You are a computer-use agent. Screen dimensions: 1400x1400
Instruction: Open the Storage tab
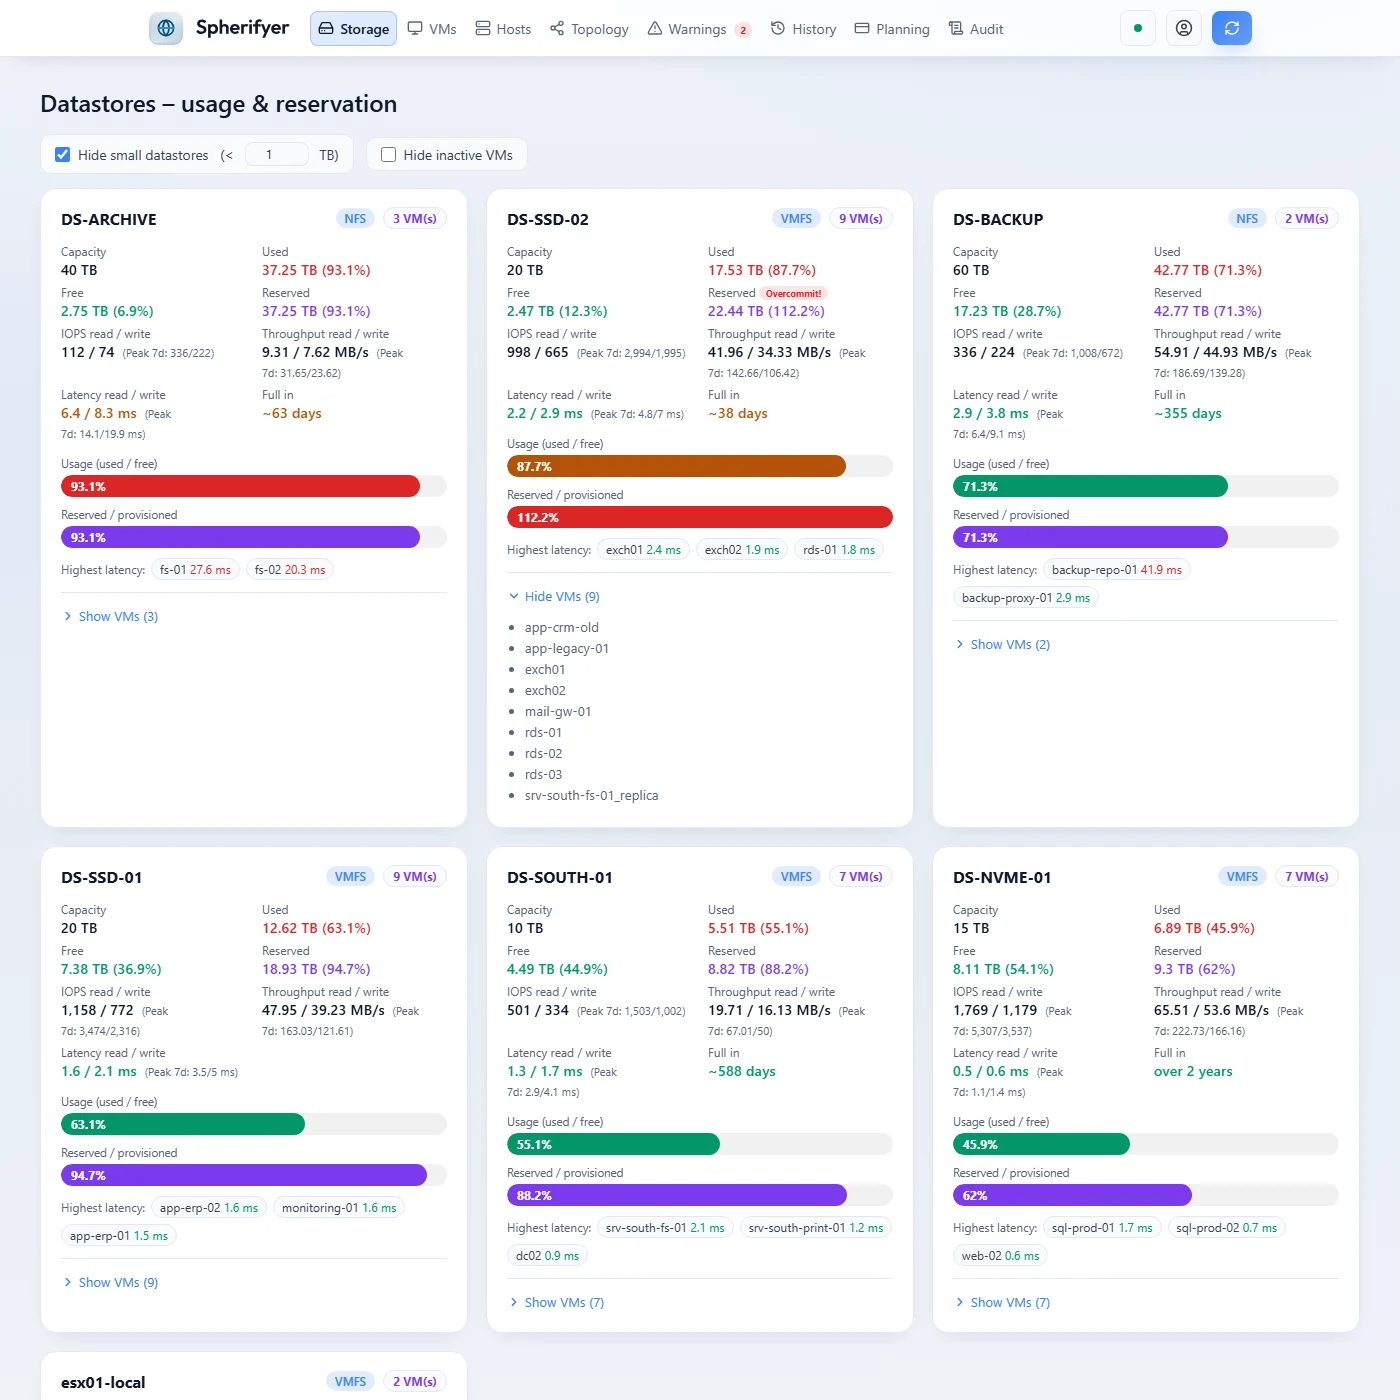354,29
